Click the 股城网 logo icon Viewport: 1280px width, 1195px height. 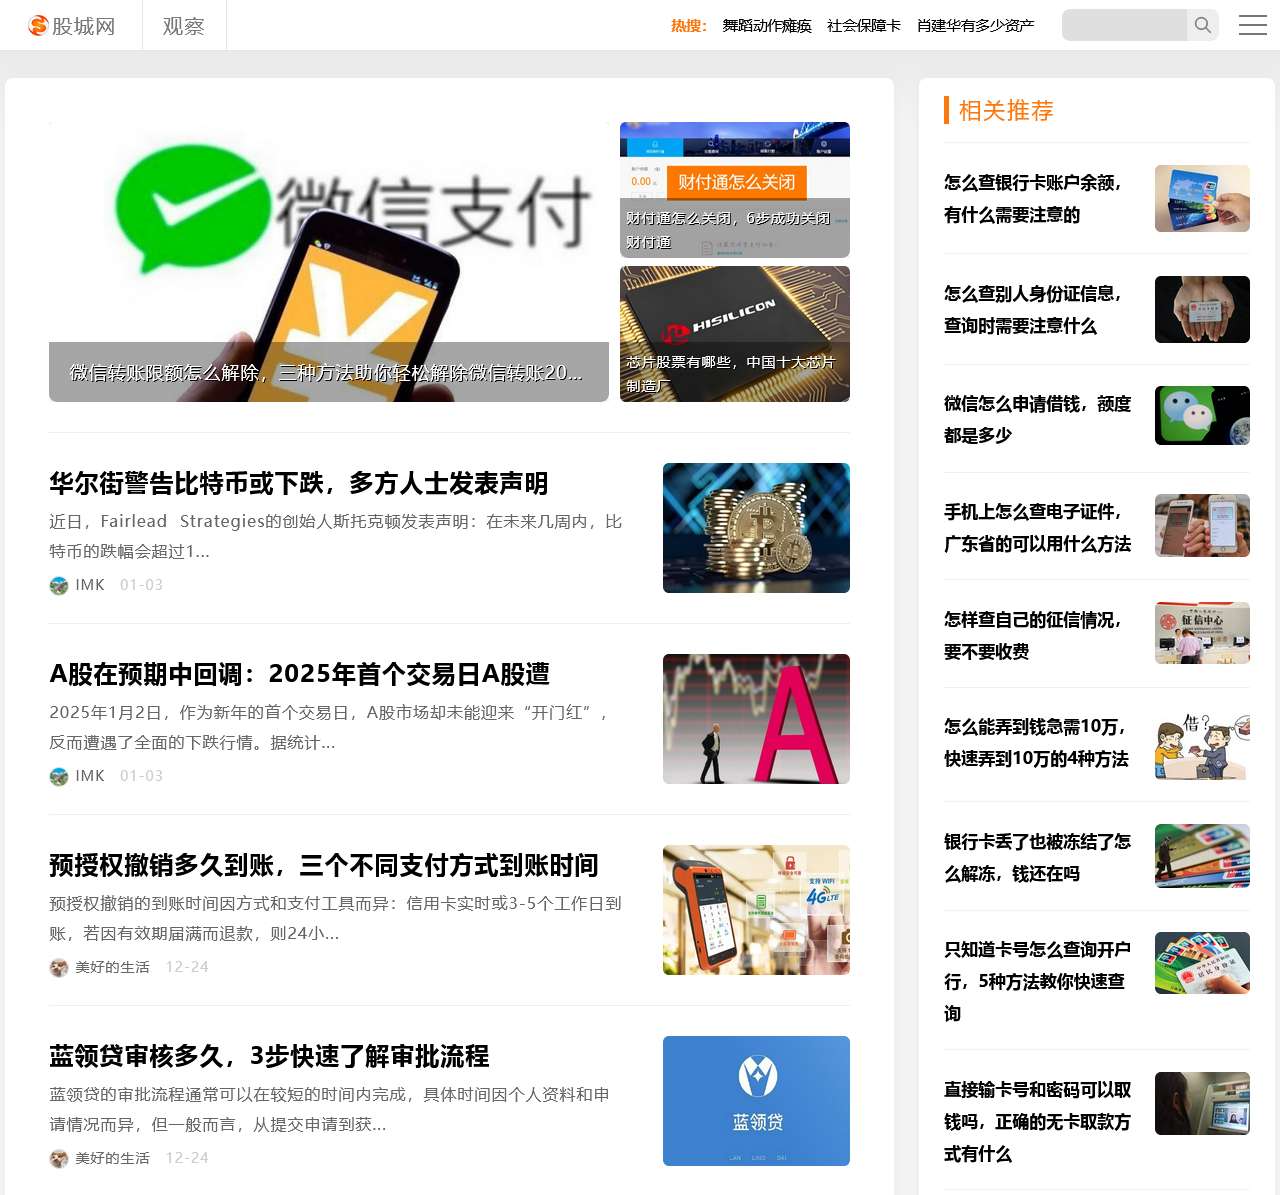coord(39,25)
